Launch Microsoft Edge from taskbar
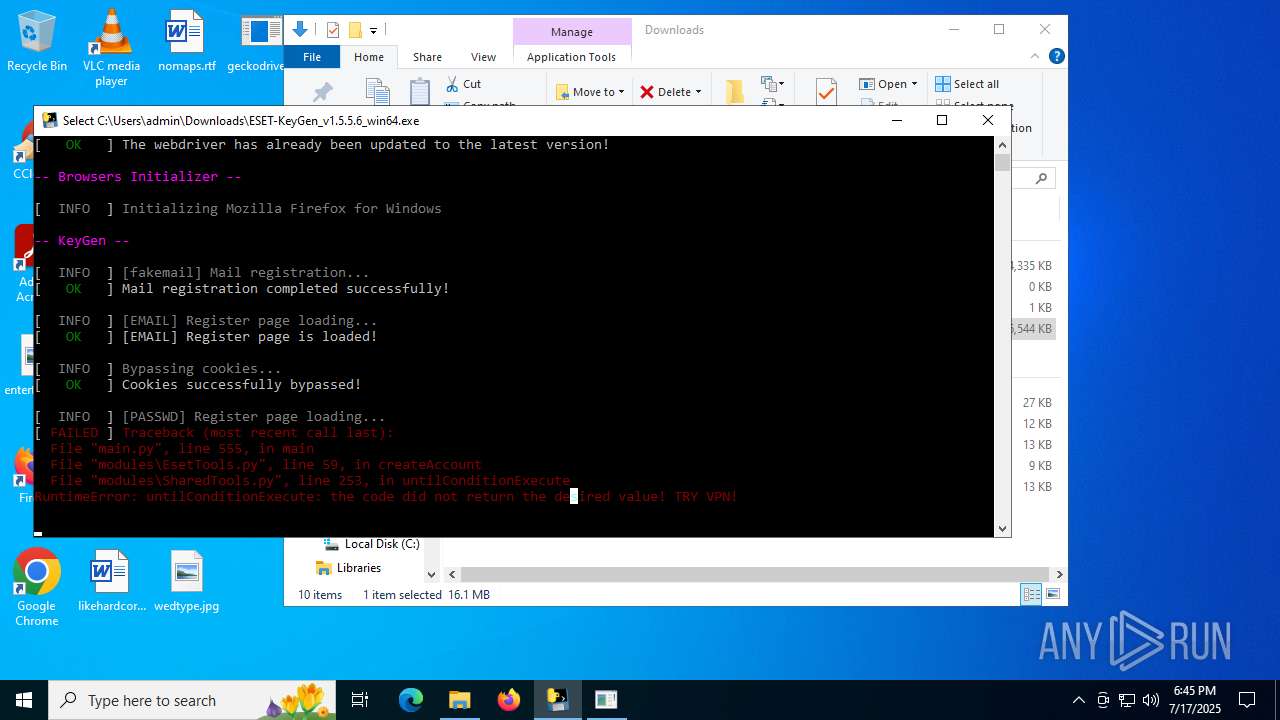Image resolution: width=1280 pixels, height=720 pixels. pos(411,700)
